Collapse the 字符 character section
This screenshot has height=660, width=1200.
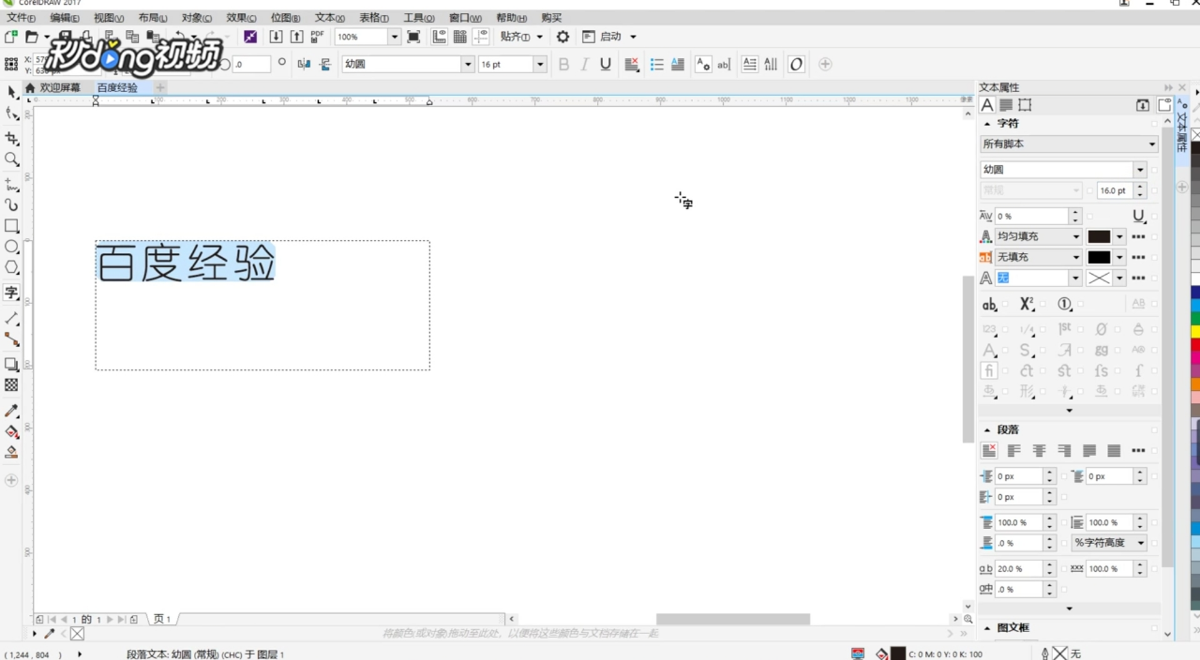[x=988, y=124]
